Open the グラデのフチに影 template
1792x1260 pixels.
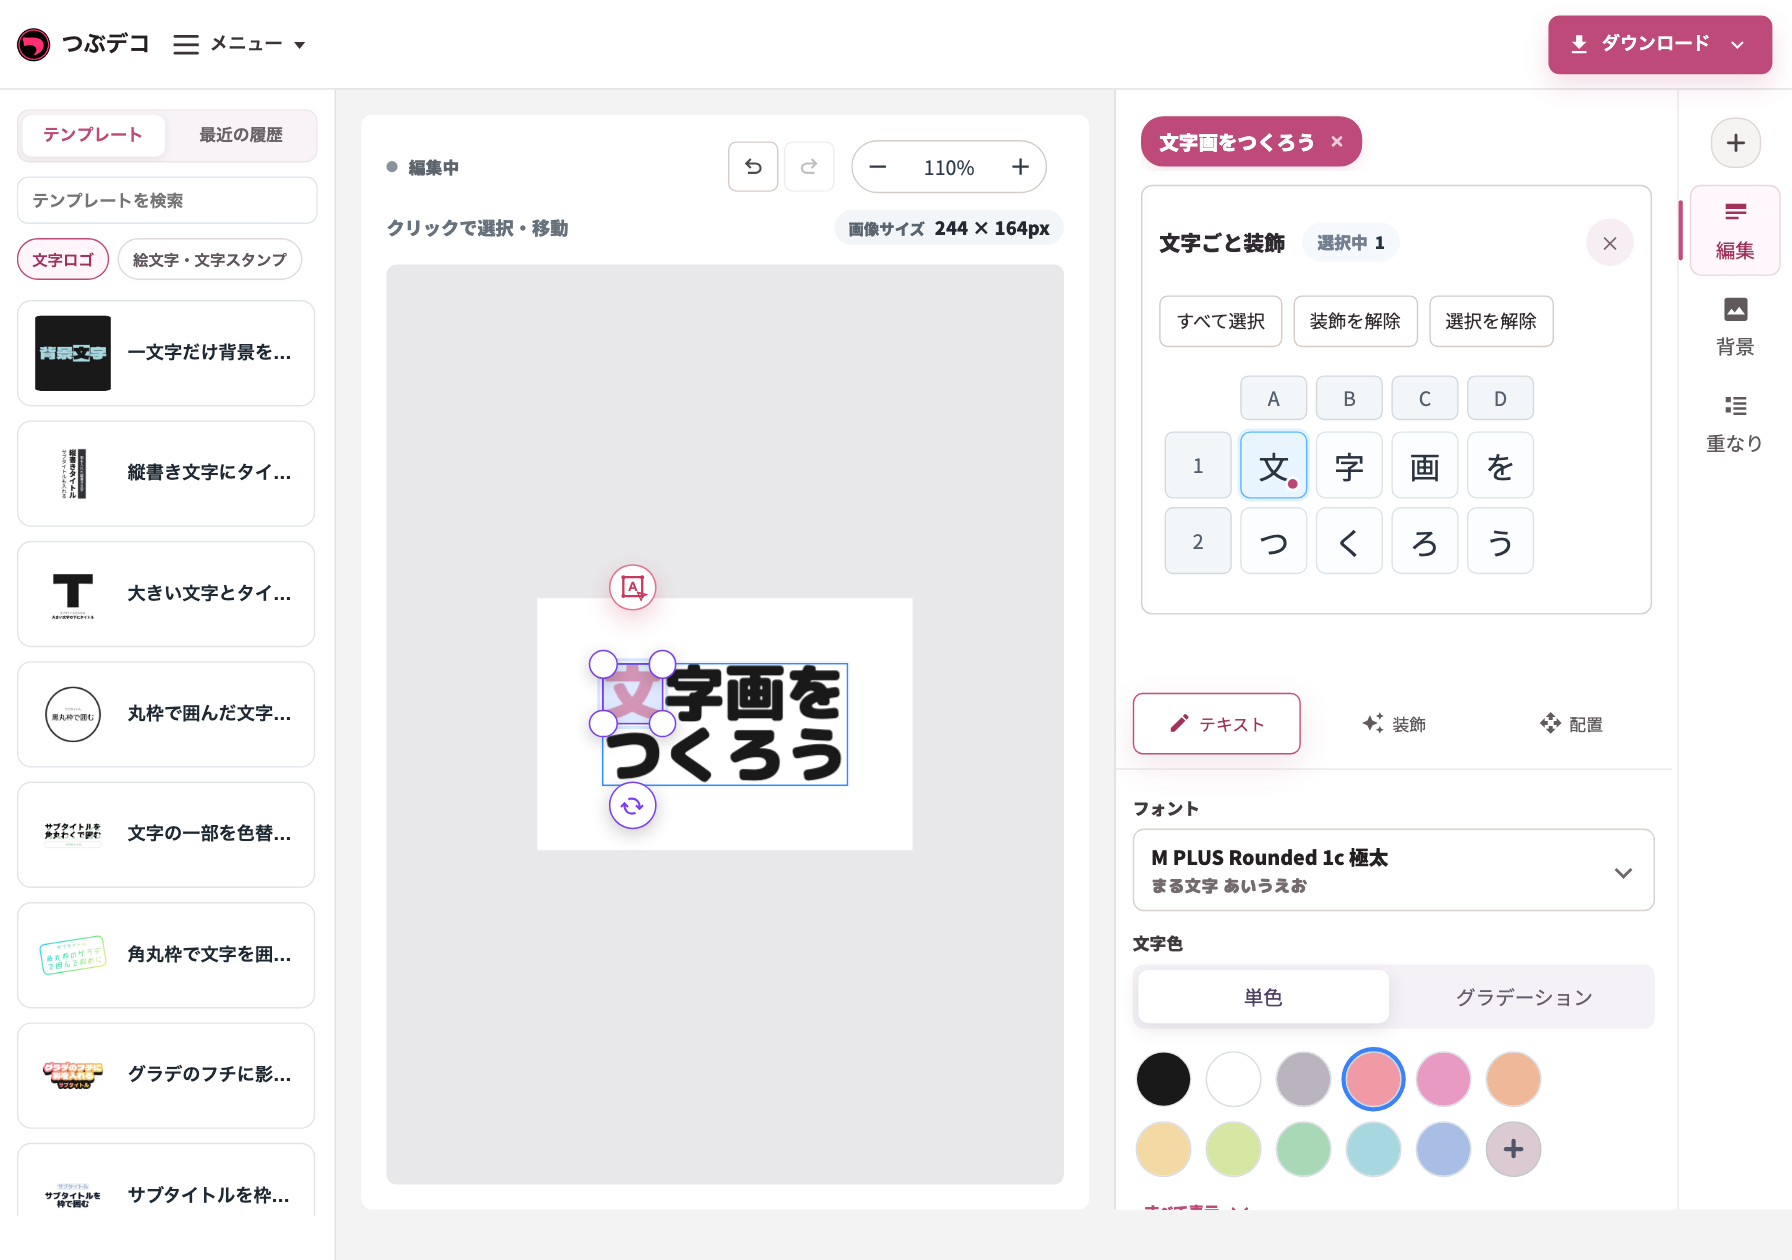tap(166, 1075)
